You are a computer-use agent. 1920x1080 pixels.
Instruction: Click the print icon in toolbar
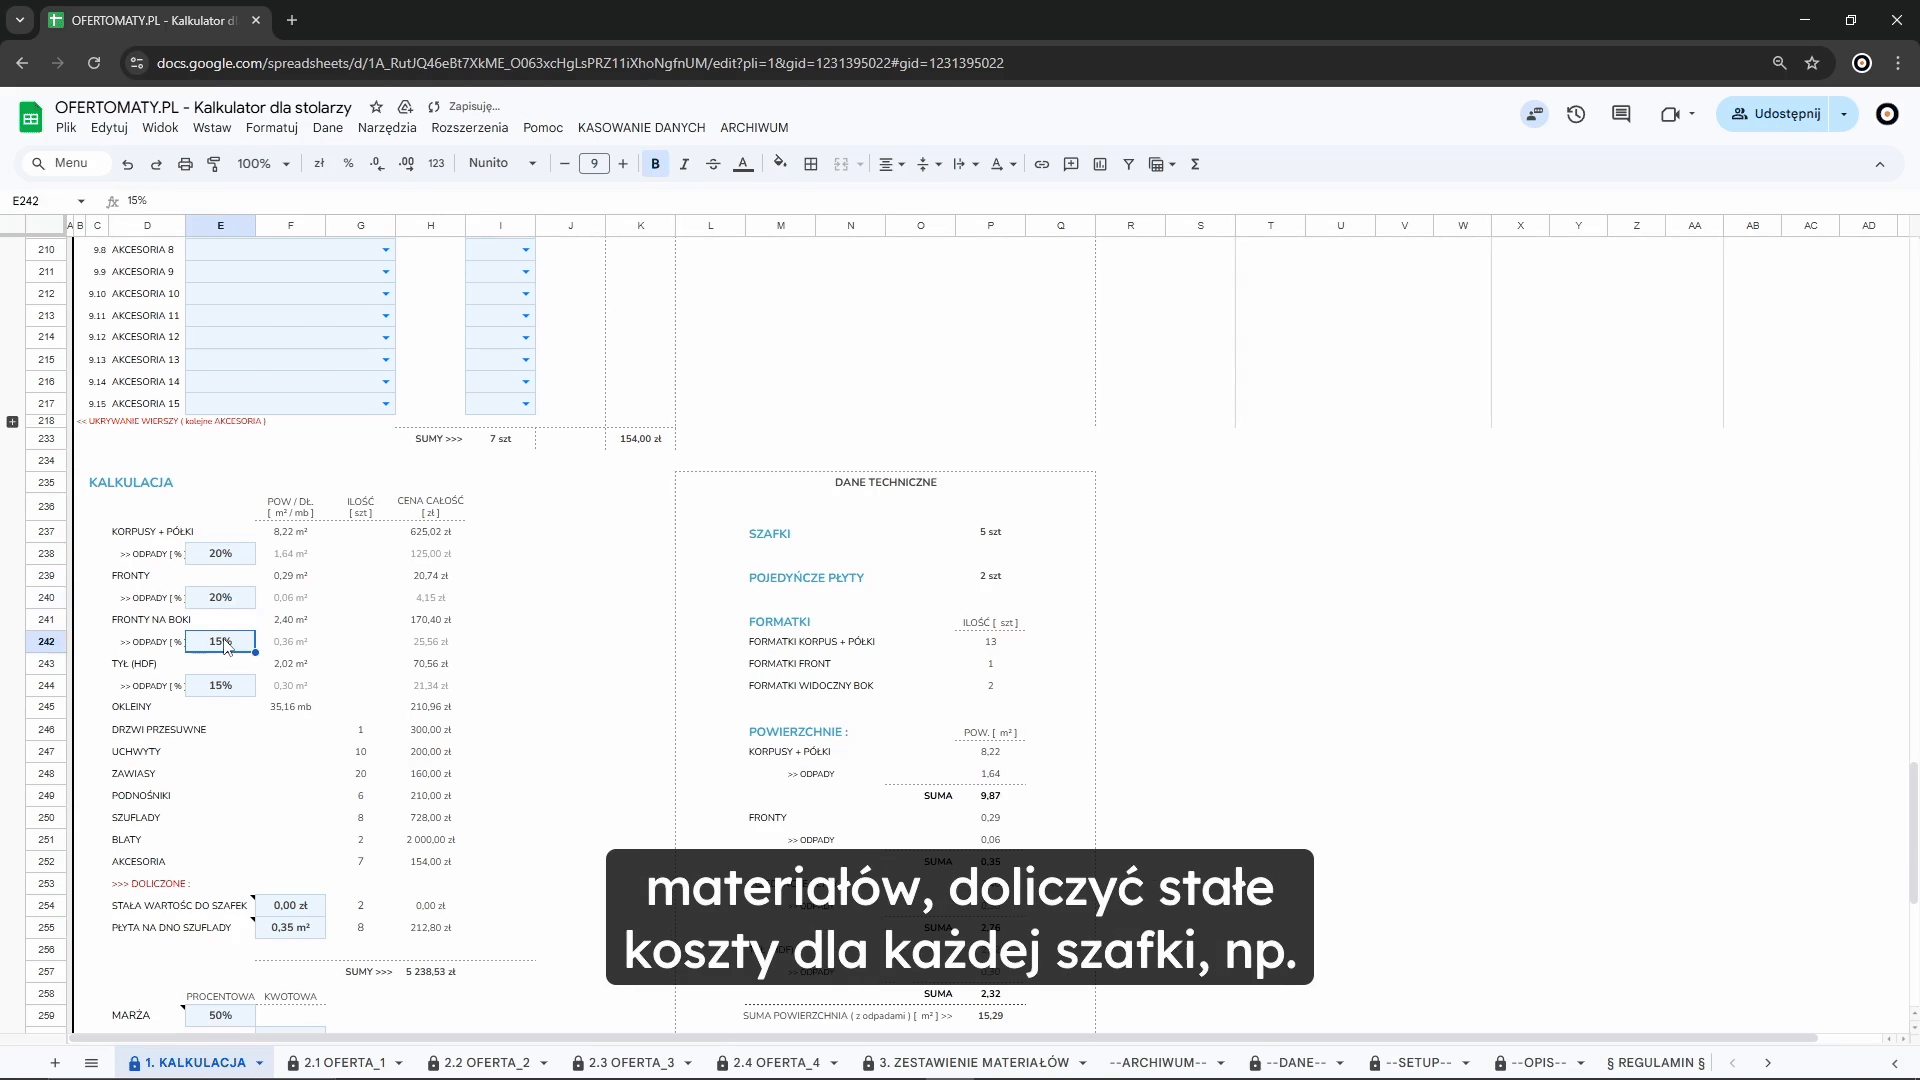point(185,164)
